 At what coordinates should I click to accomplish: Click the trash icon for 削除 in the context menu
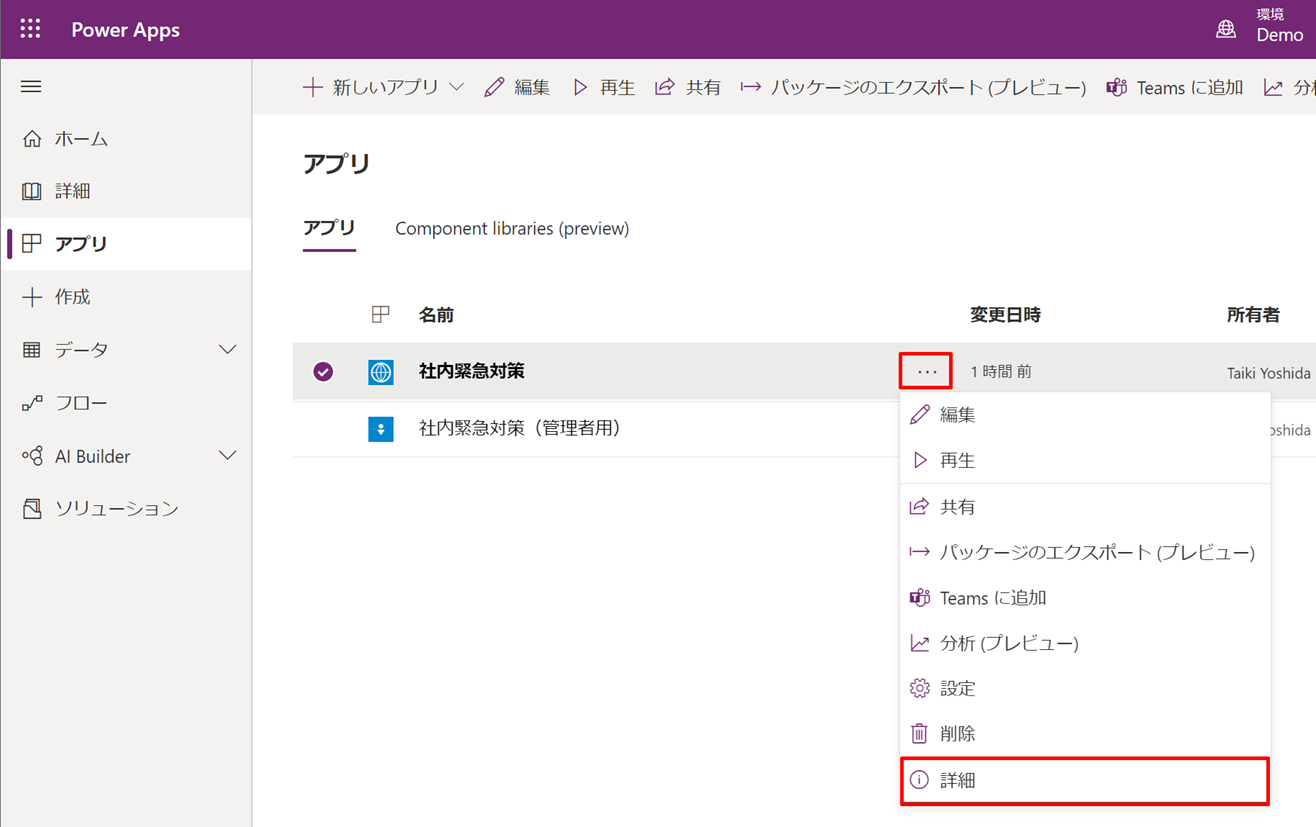coord(919,734)
